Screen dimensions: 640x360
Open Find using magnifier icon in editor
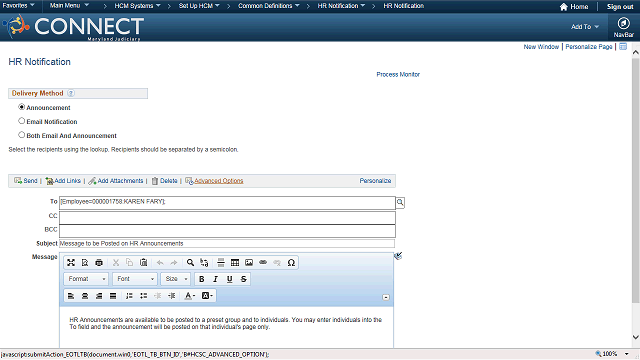tap(190, 262)
